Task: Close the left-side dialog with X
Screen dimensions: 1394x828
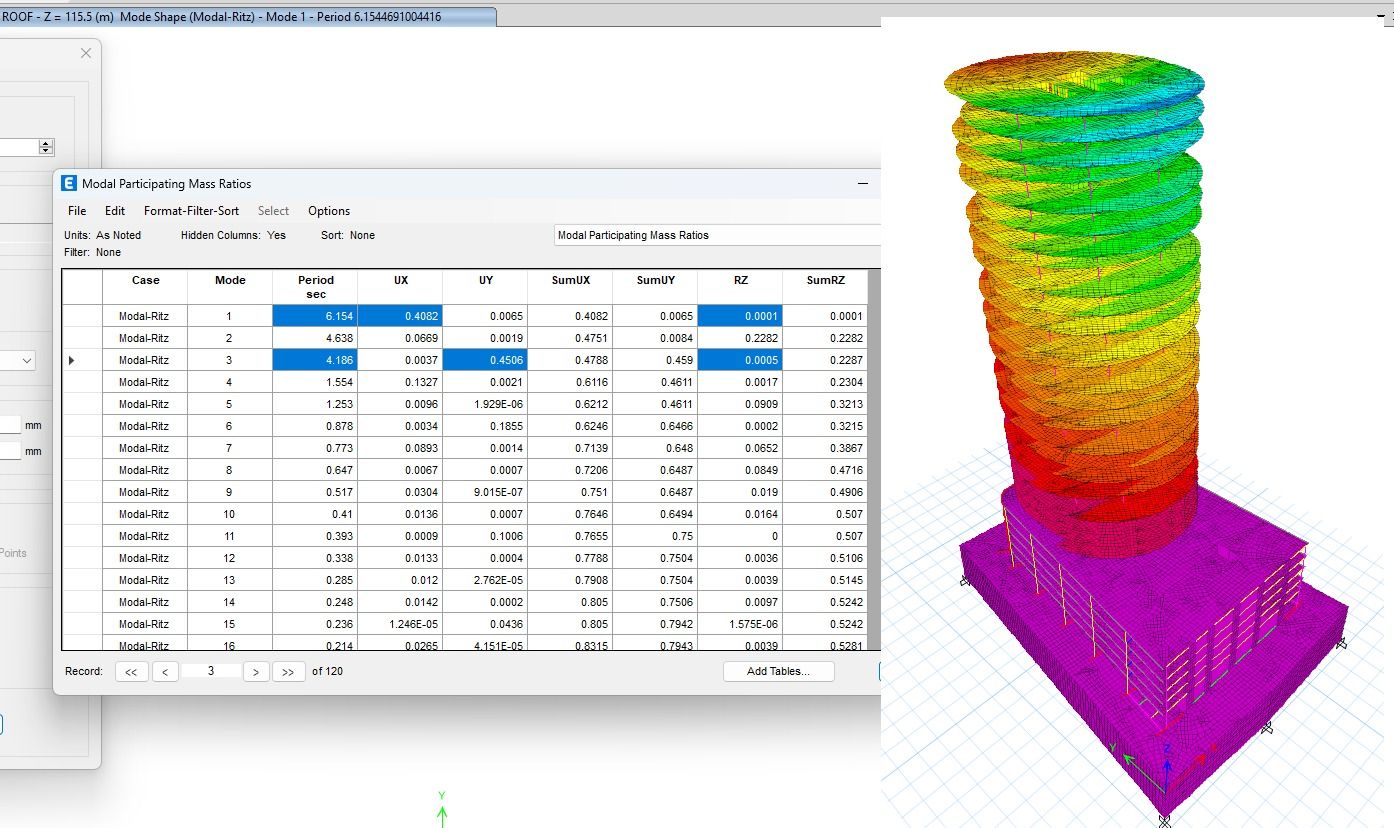Action: (86, 53)
